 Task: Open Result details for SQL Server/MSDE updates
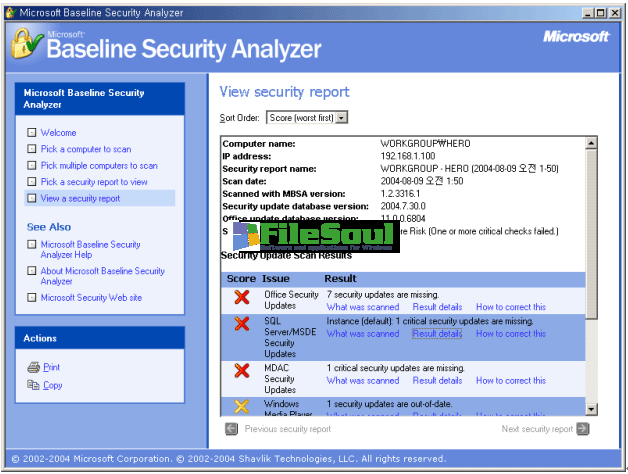pos(437,334)
